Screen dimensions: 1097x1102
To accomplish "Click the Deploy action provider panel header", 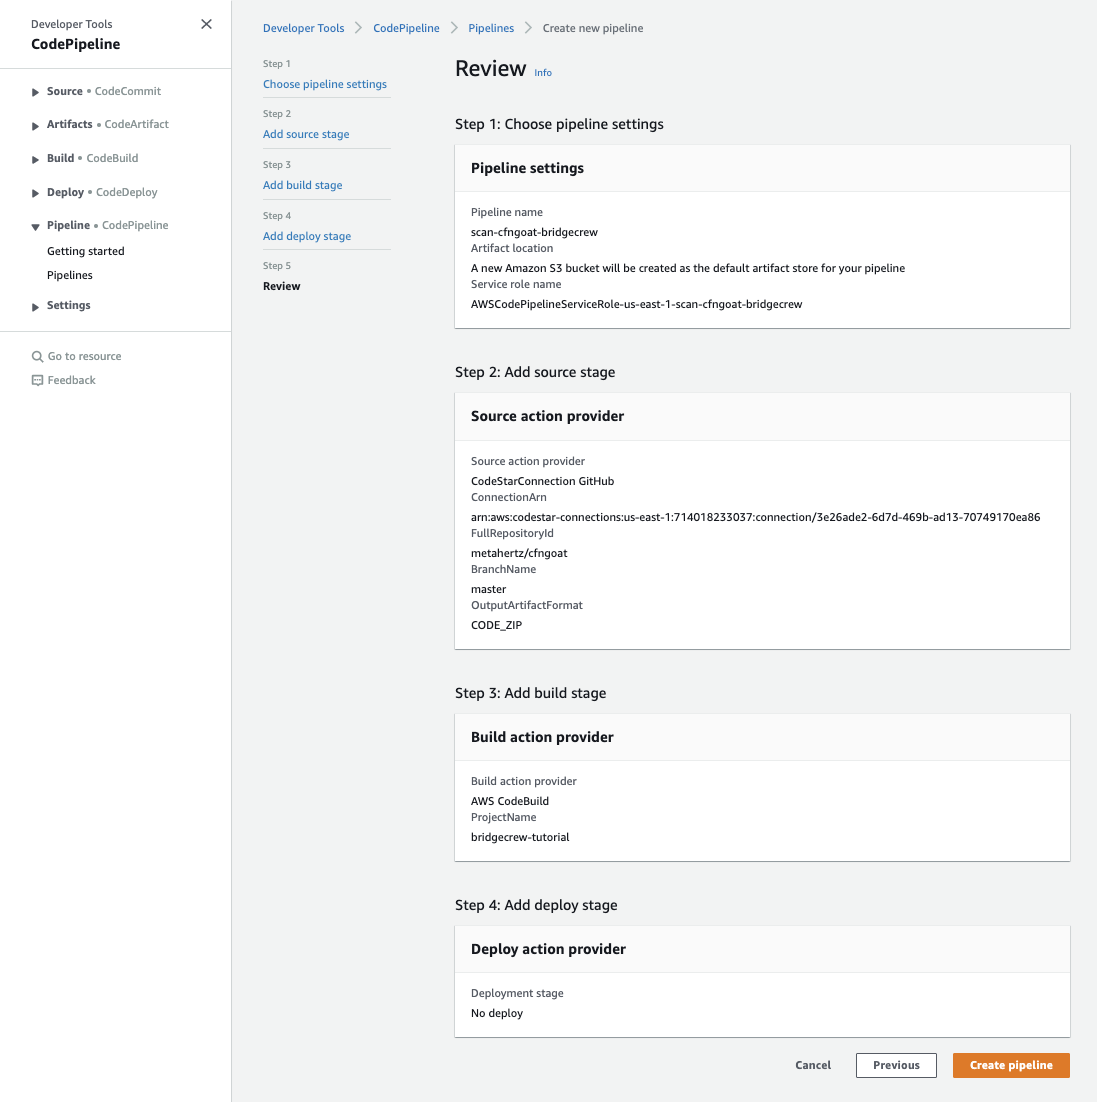I will (762, 949).
